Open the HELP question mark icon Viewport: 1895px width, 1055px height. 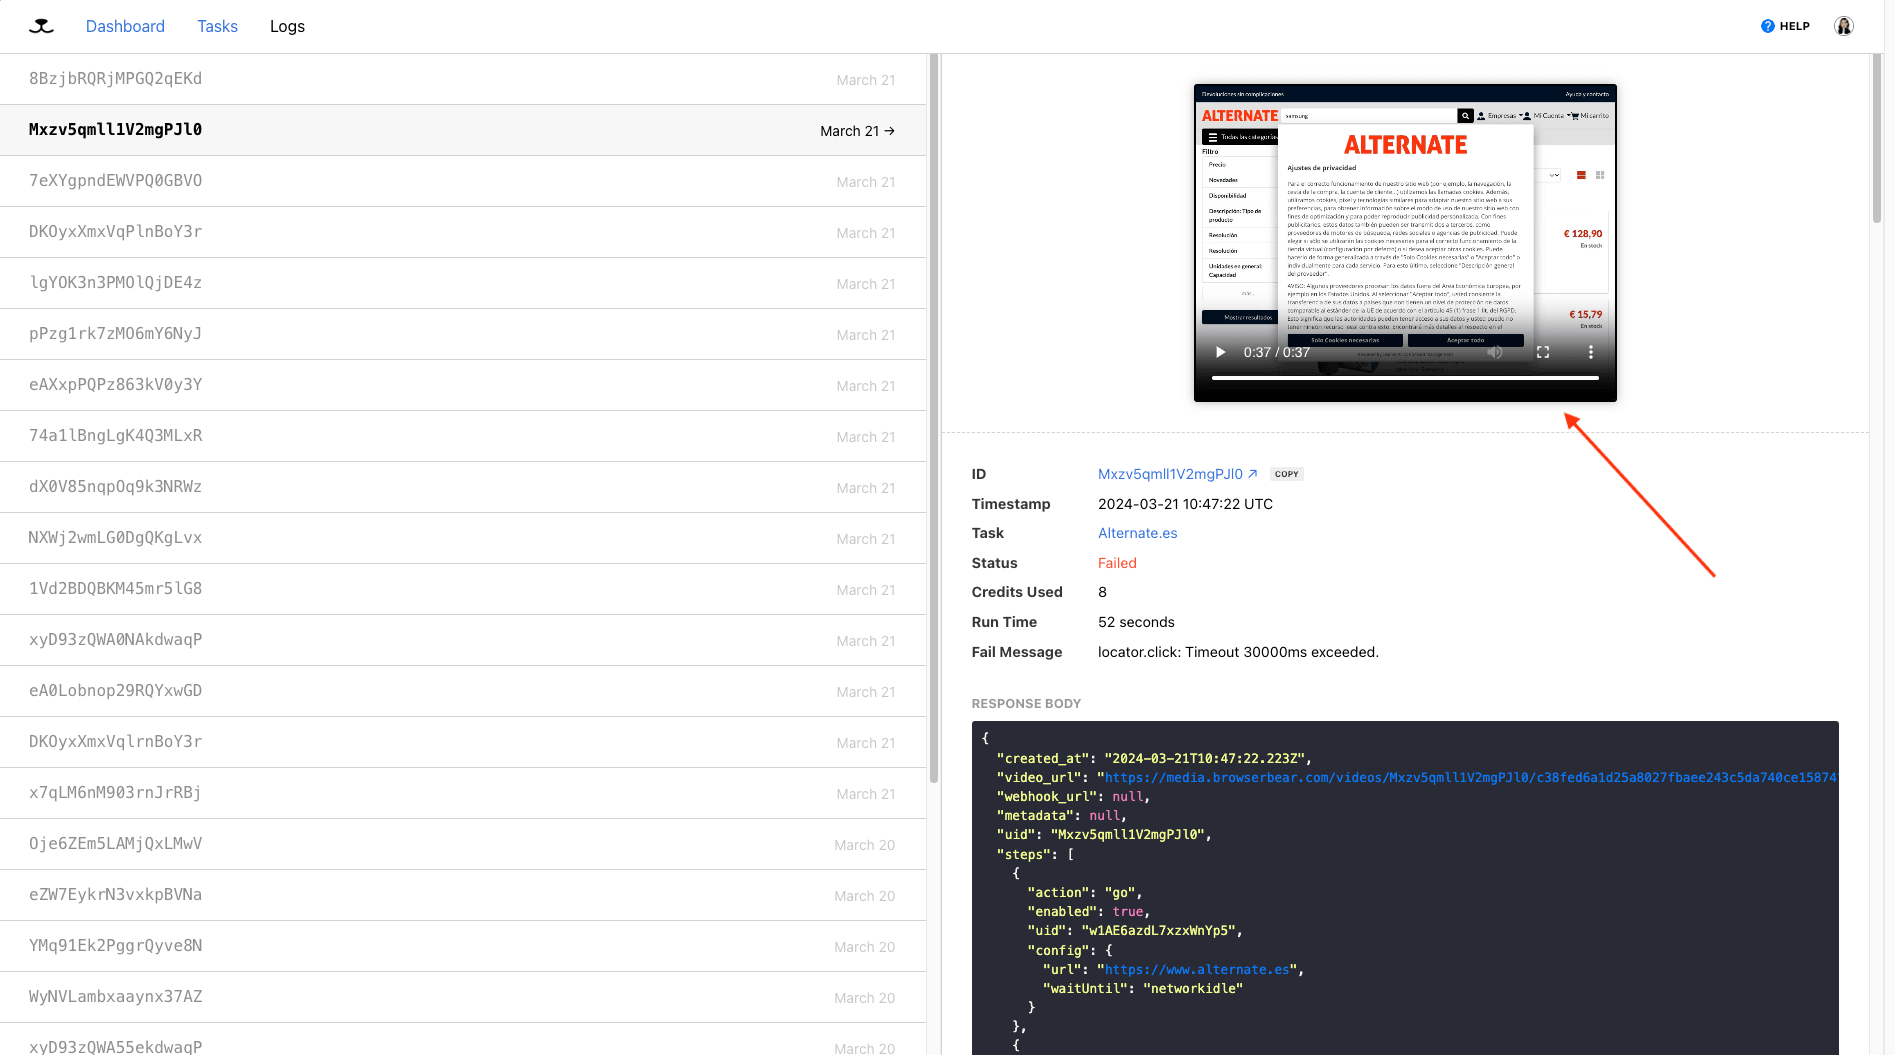tap(1769, 26)
